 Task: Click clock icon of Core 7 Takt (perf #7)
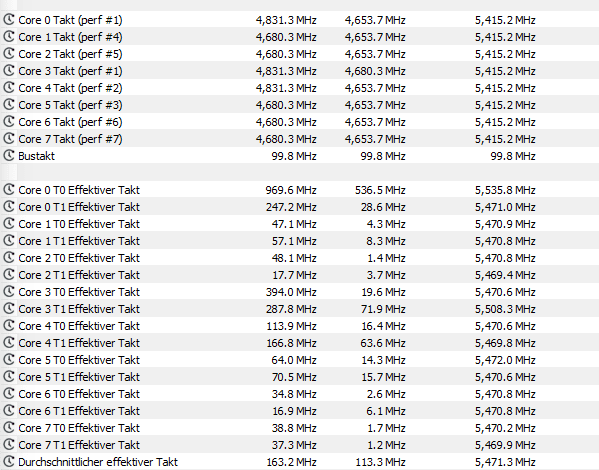click(9, 139)
